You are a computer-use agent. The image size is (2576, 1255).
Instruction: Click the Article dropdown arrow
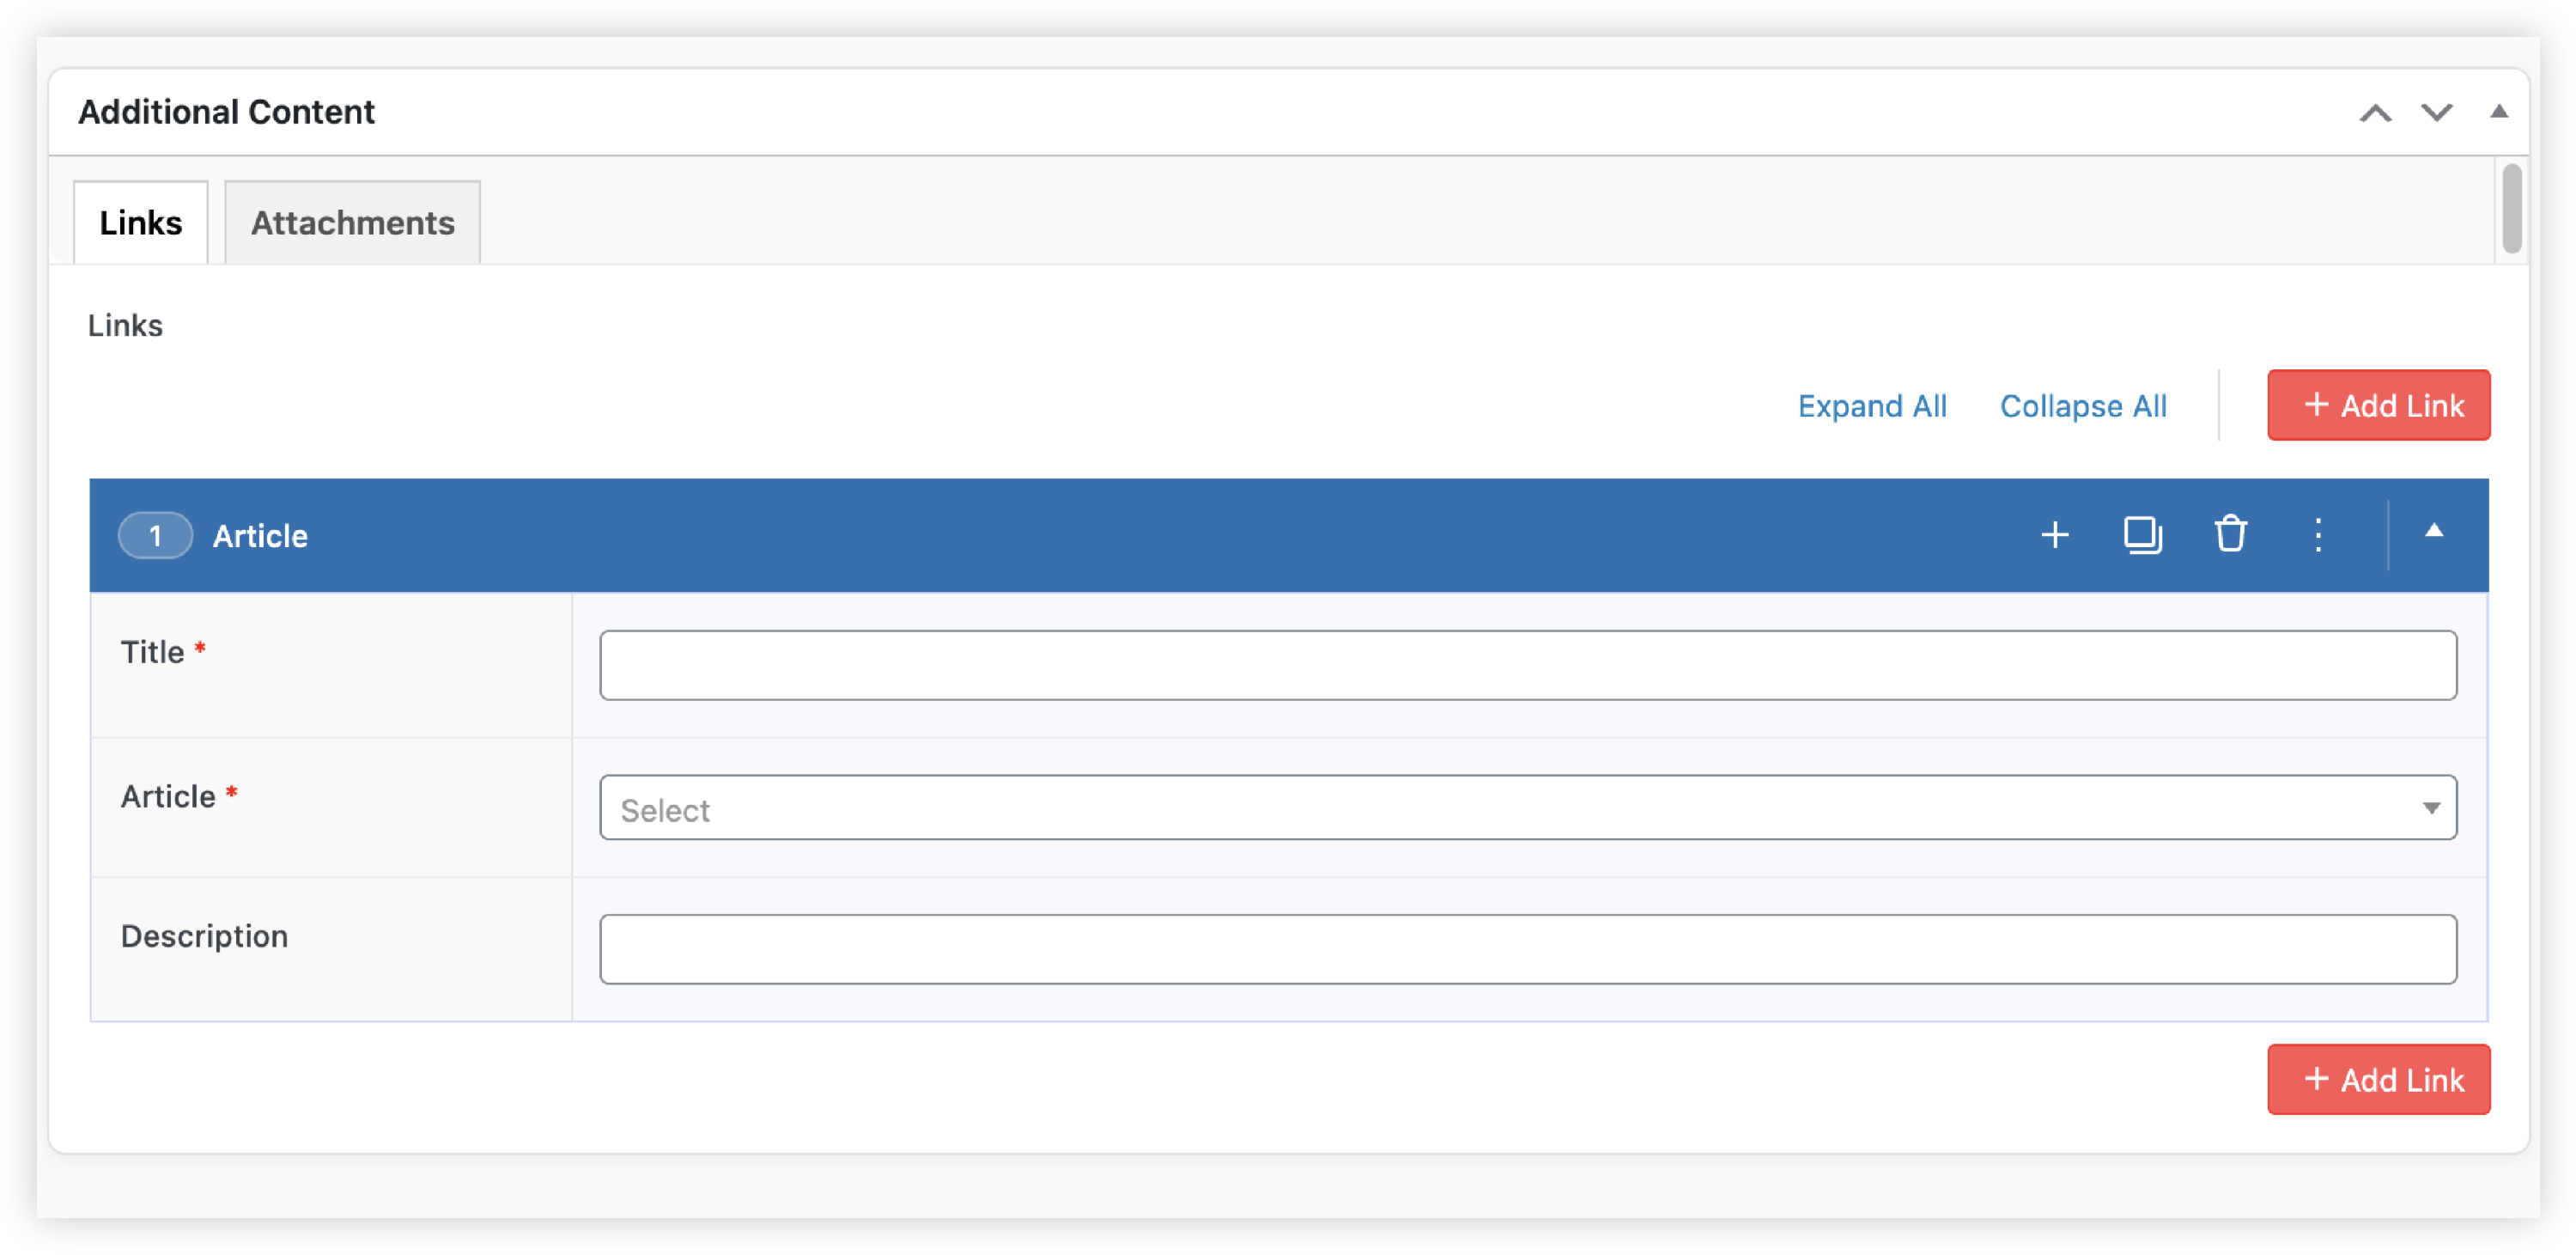pos(2431,808)
